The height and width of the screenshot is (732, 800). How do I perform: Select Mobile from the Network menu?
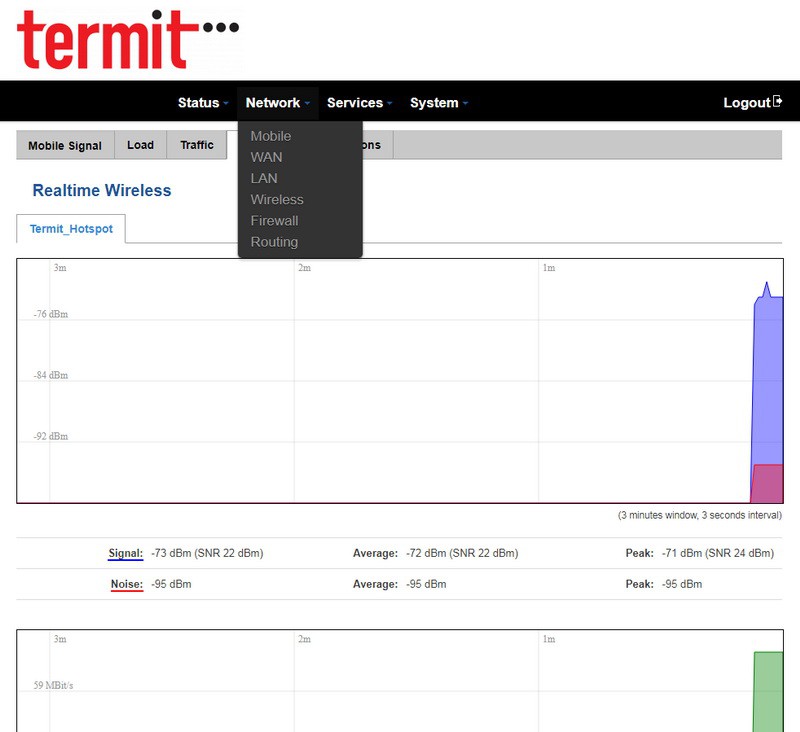tap(271, 136)
